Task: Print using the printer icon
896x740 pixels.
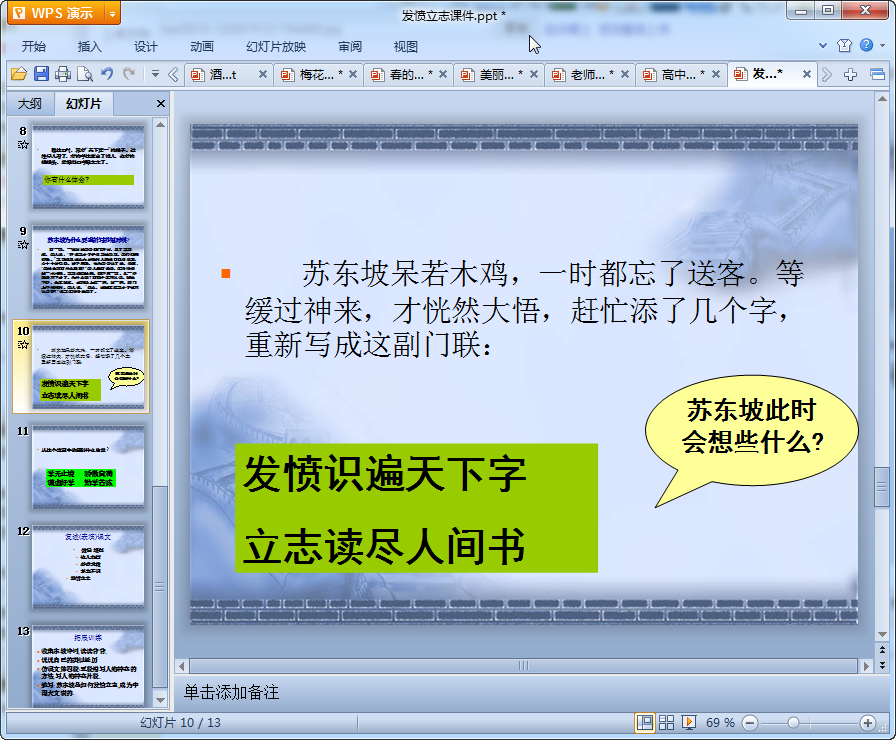Action: pyautogui.click(x=63, y=74)
